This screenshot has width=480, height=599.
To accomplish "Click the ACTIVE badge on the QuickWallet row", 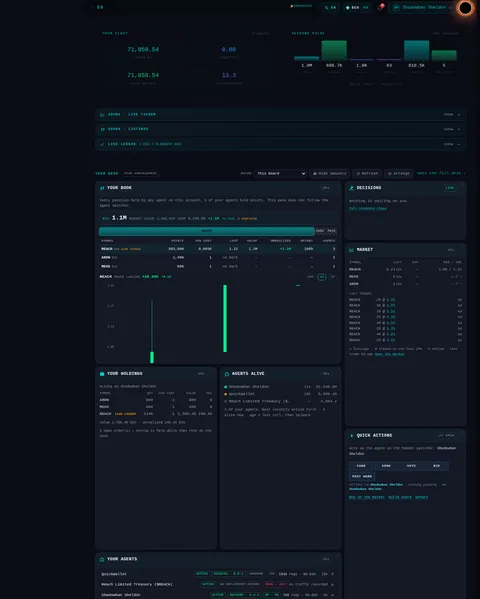I will pyautogui.click(x=202, y=574).
